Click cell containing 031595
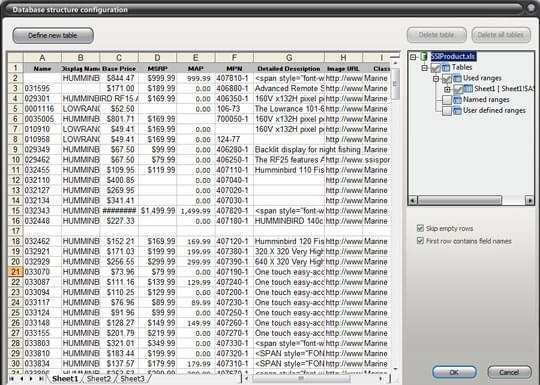This screenshot has width=540, height=385. click(x=42, y=89)
